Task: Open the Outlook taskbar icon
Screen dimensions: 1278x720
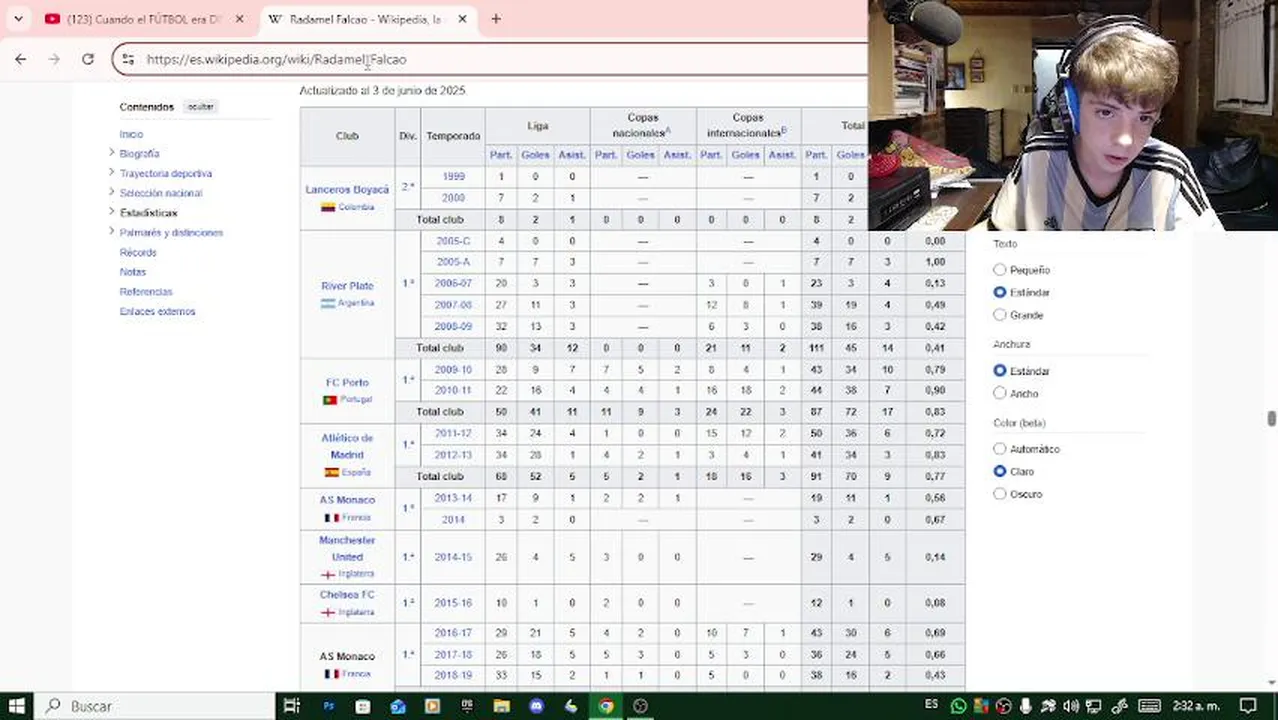Action: click(x=398, y=706)
